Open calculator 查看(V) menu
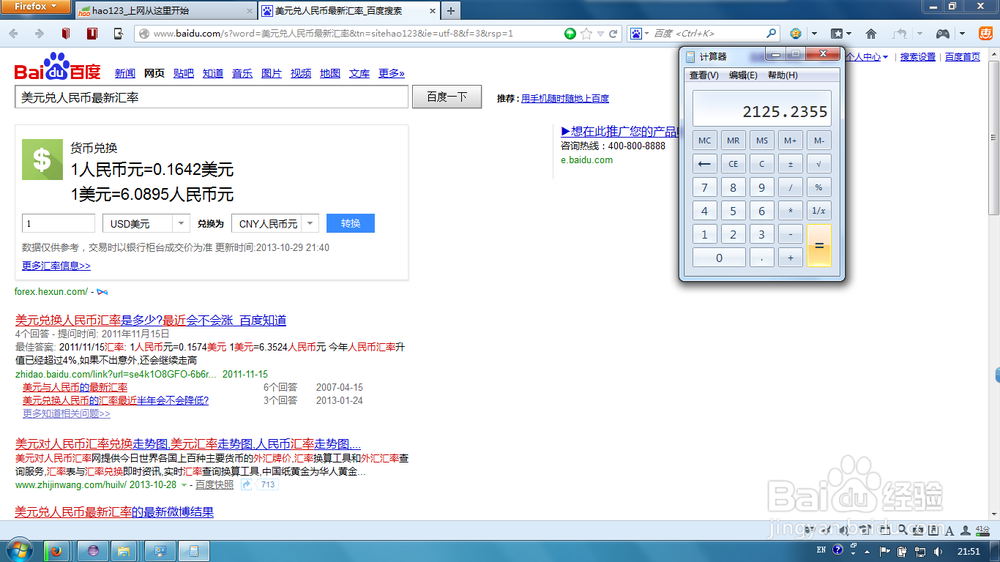This screenshot has height=562, width=1000. [704, 75]
